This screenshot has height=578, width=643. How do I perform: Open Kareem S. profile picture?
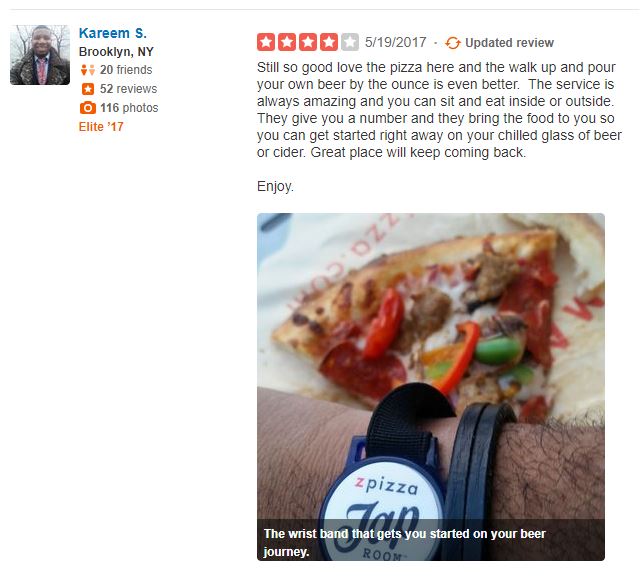40,55
